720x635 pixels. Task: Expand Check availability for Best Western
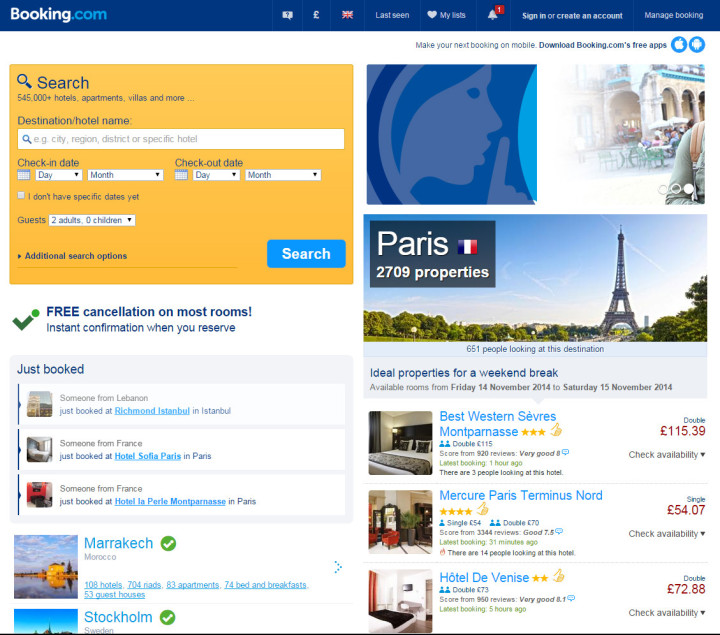coord(666,455)
